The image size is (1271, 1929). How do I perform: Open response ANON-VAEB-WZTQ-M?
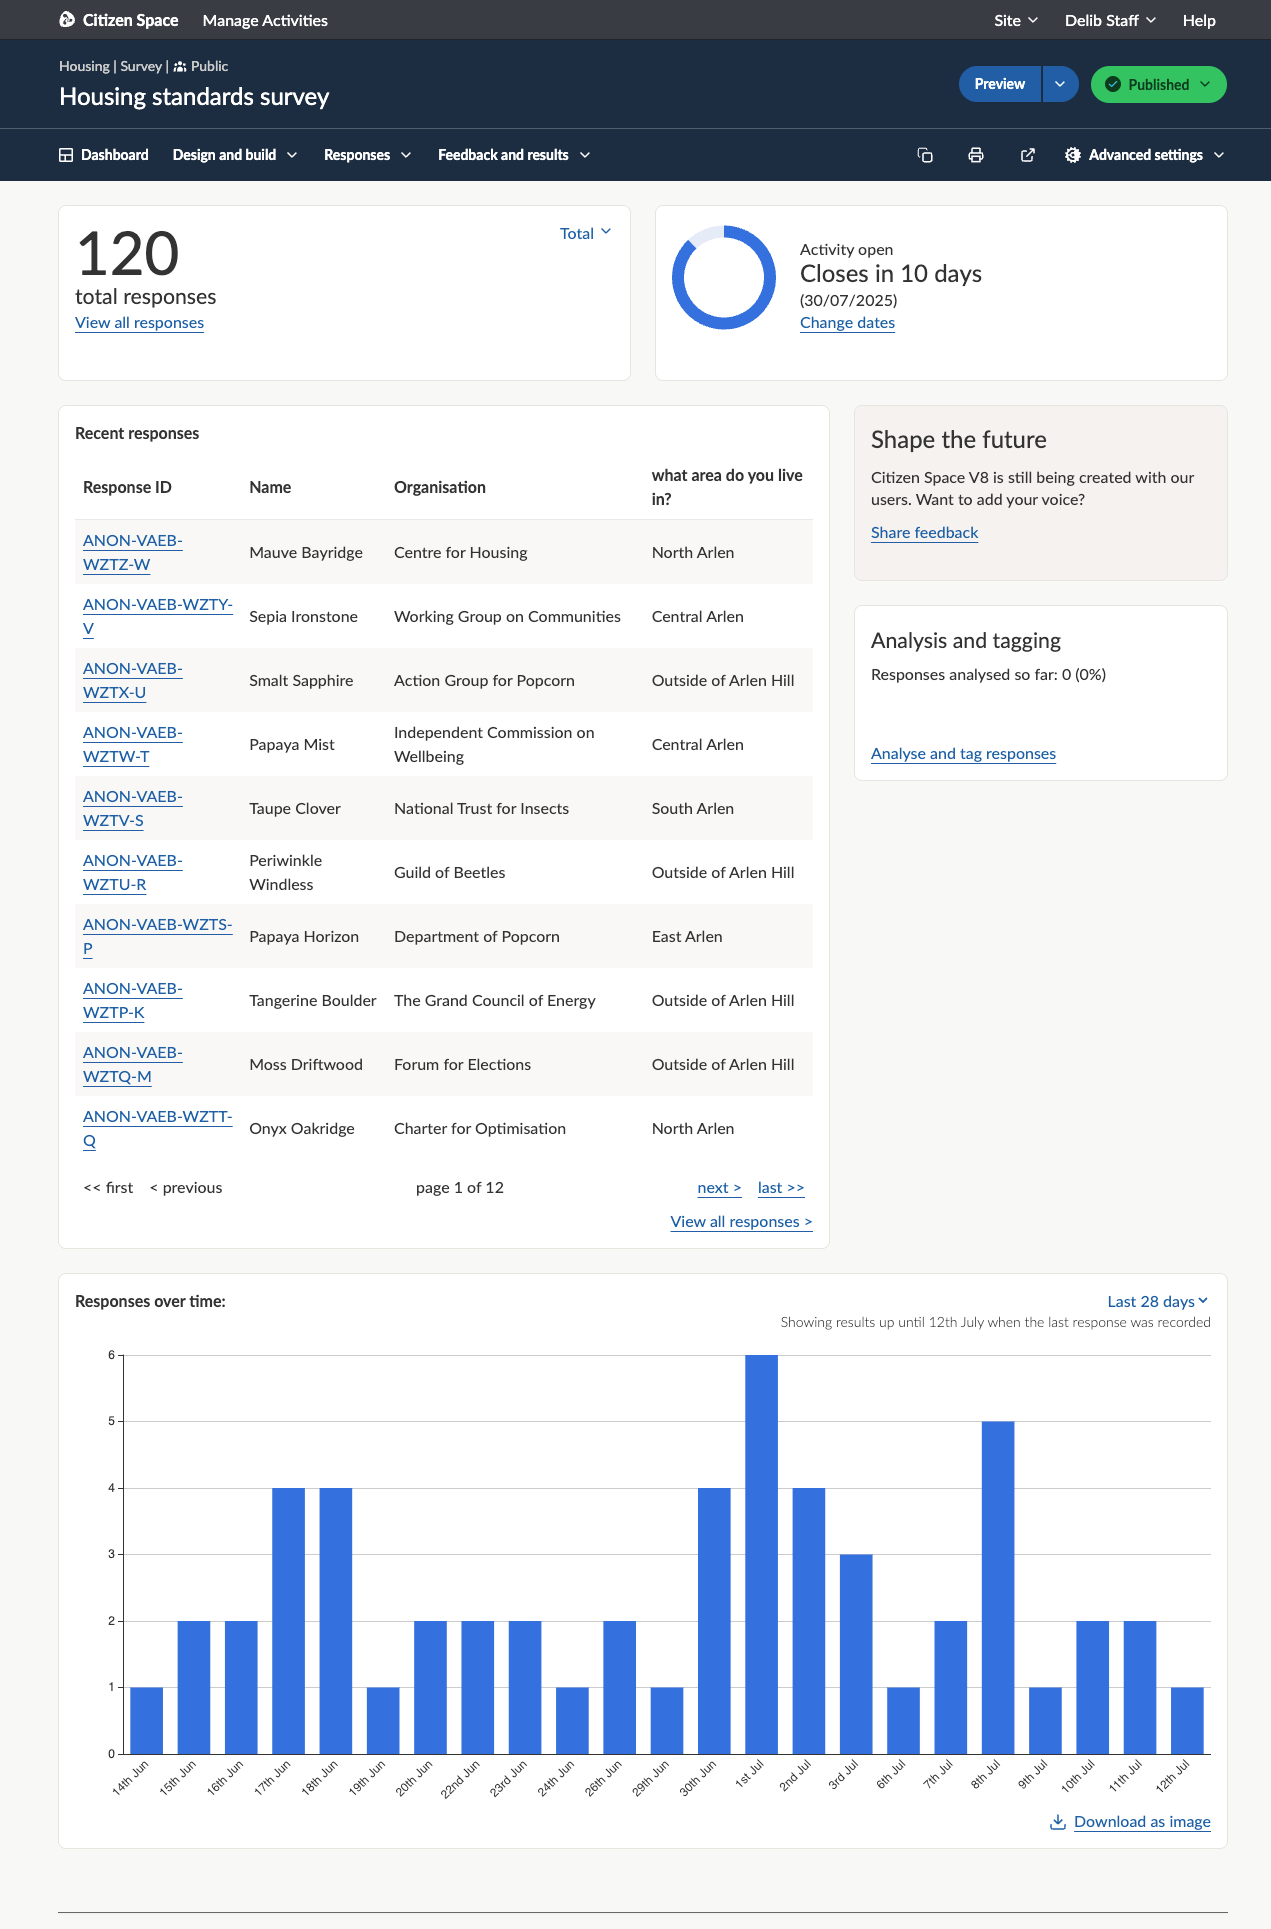click(132, 1064)
